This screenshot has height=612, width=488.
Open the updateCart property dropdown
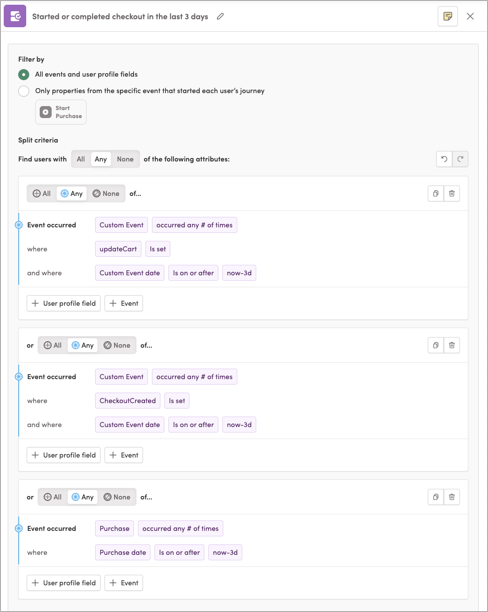(118, 249)
